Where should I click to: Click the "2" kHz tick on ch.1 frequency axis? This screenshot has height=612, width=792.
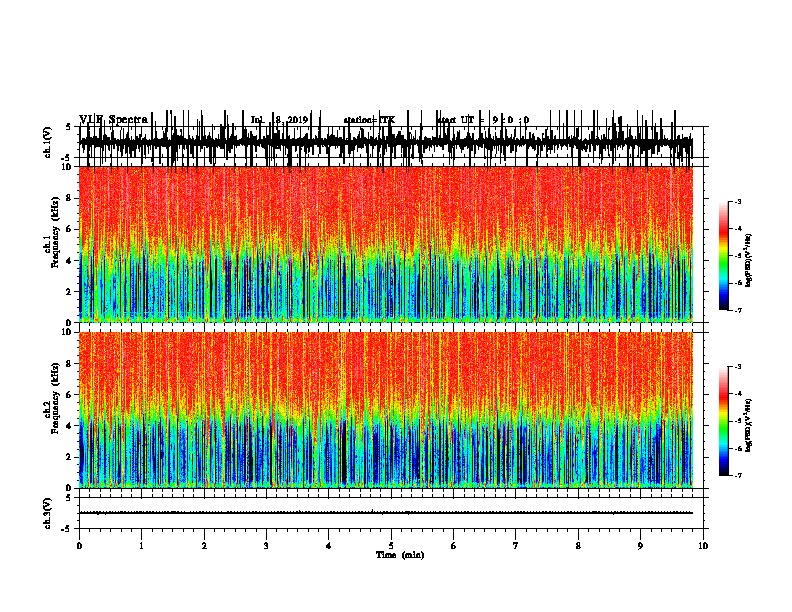click(x=69, y=291)
